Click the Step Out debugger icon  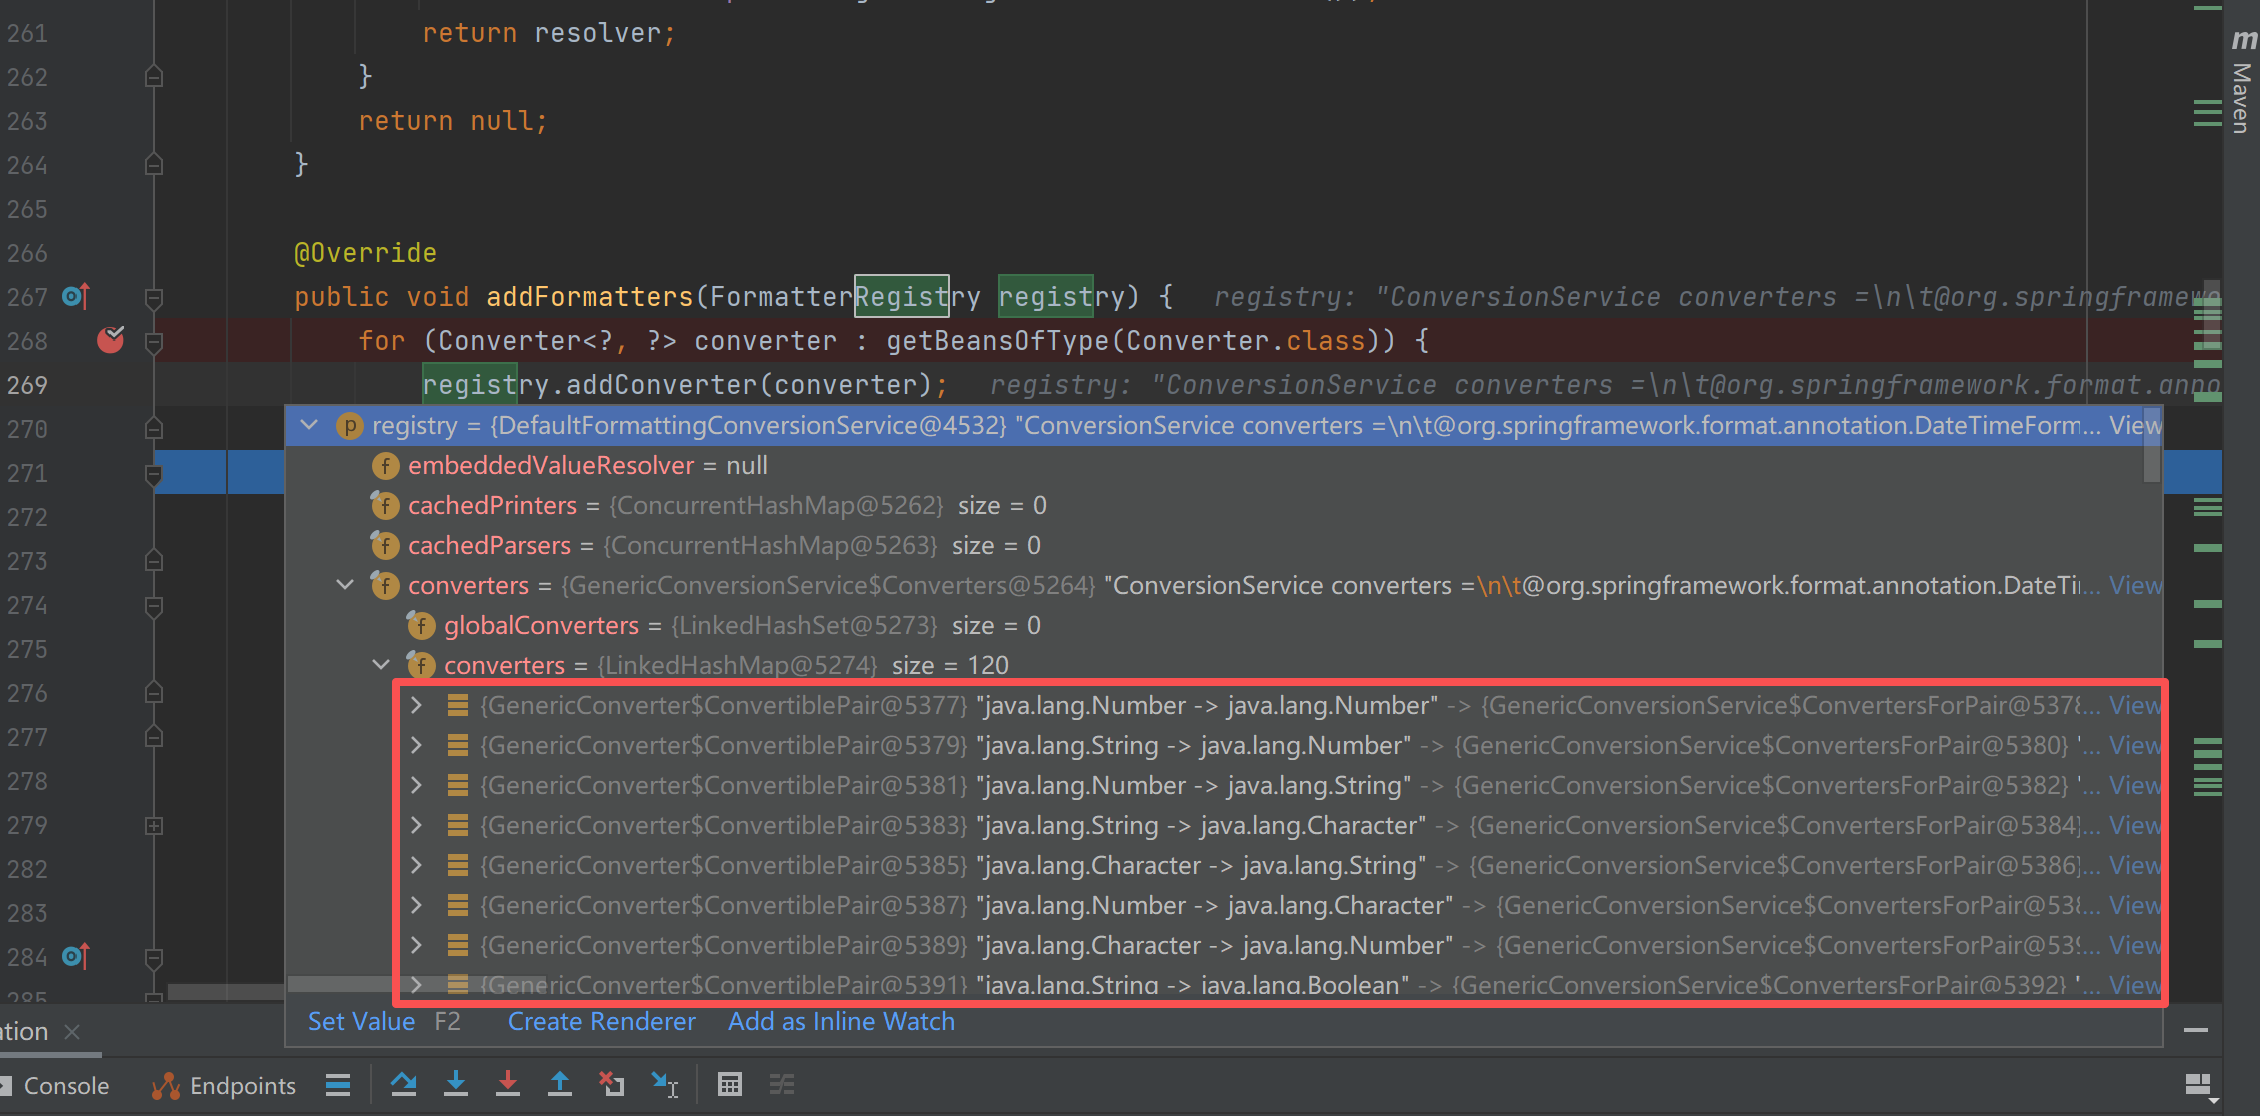[560, 1084]
